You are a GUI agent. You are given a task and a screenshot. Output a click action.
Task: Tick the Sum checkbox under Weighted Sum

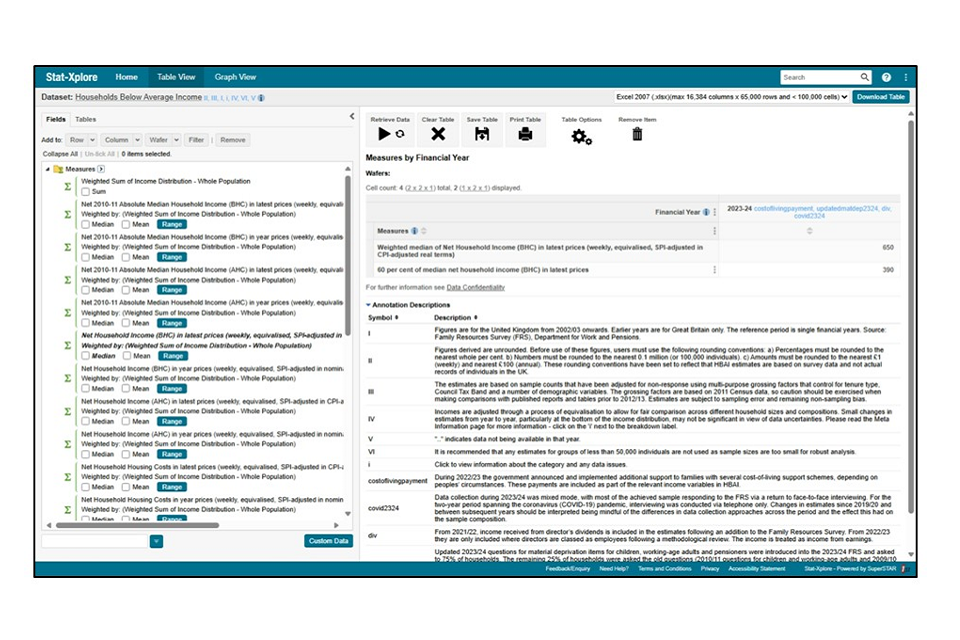[86, 191]
